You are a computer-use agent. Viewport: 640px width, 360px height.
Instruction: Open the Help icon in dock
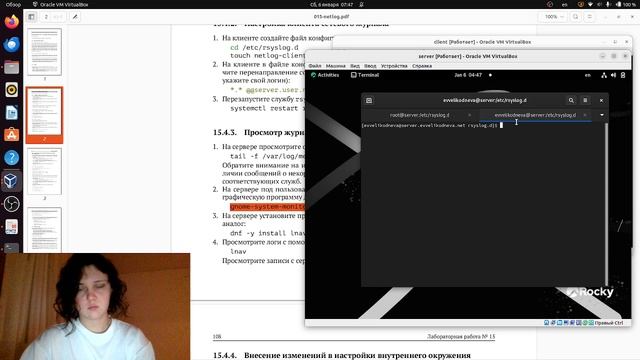tap(11, 158)
